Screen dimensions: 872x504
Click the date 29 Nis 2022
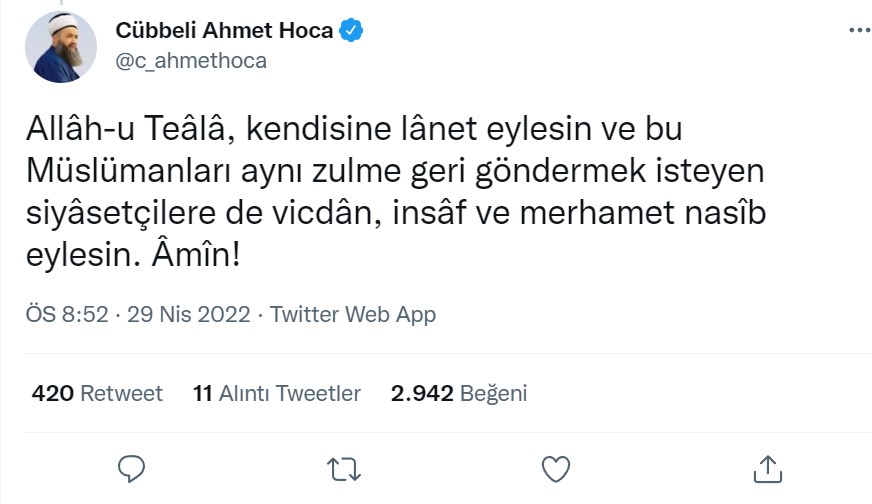tap(187, 314)
